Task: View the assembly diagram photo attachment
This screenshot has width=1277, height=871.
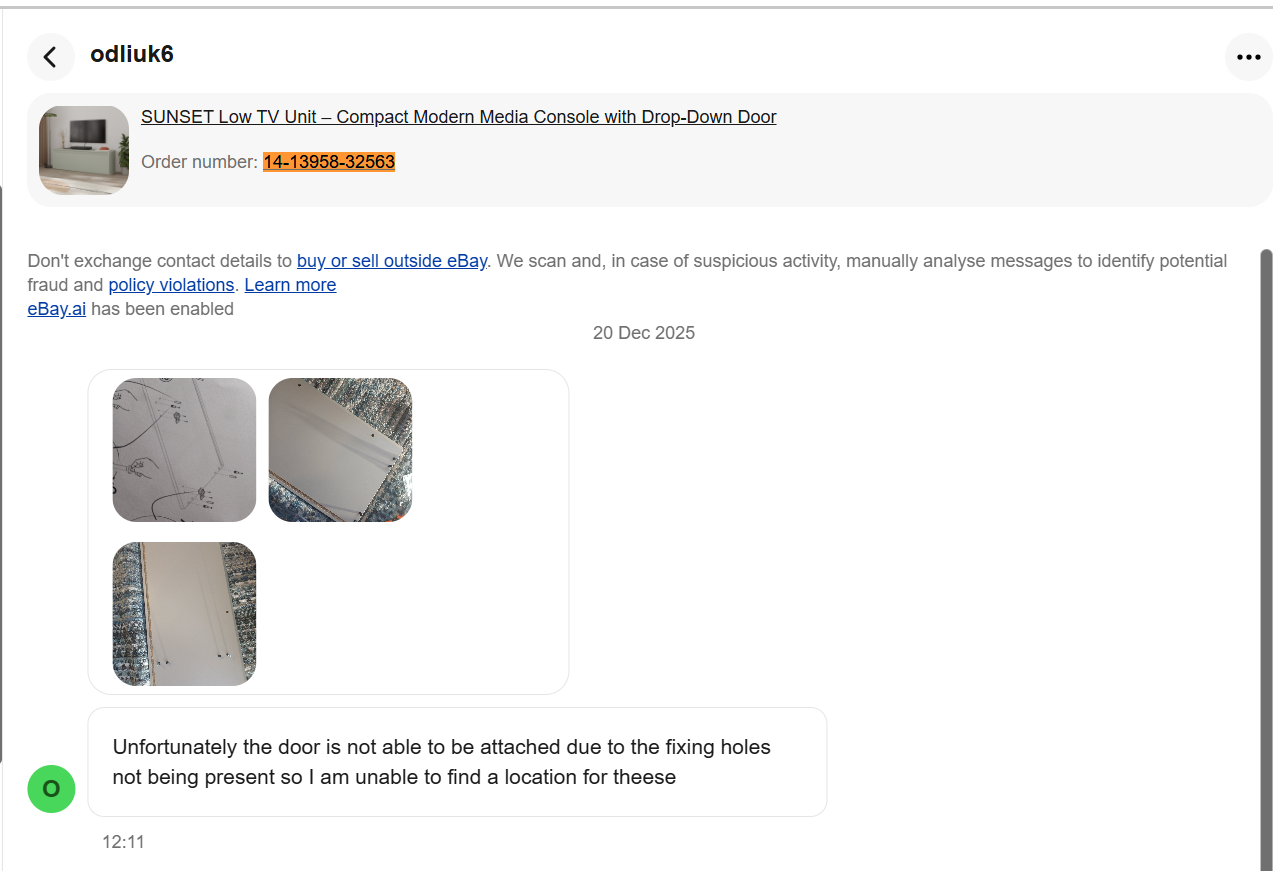Action: coord(184,450)
